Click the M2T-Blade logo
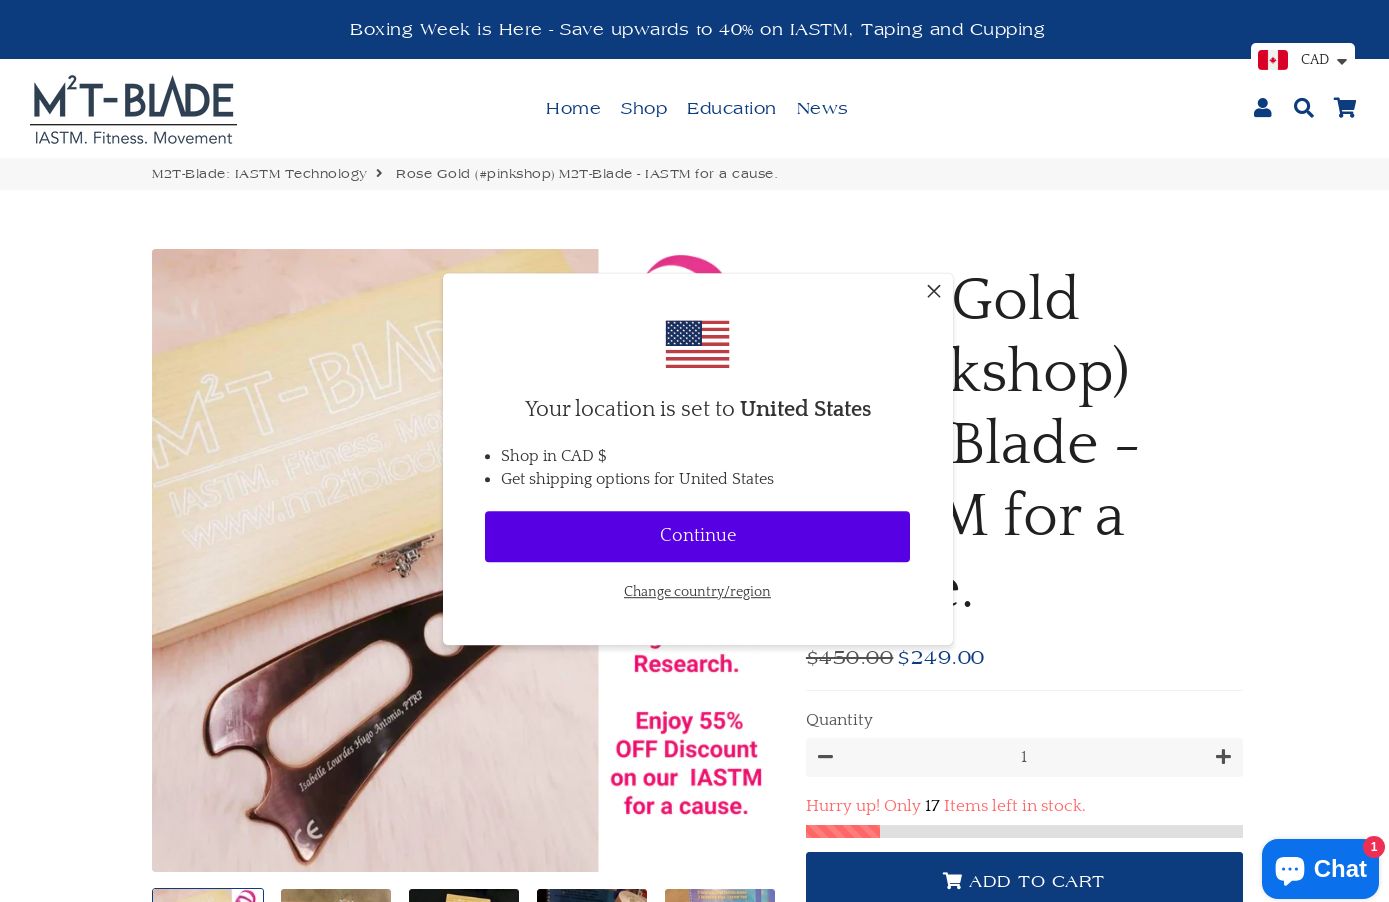 tap(133, 109)
